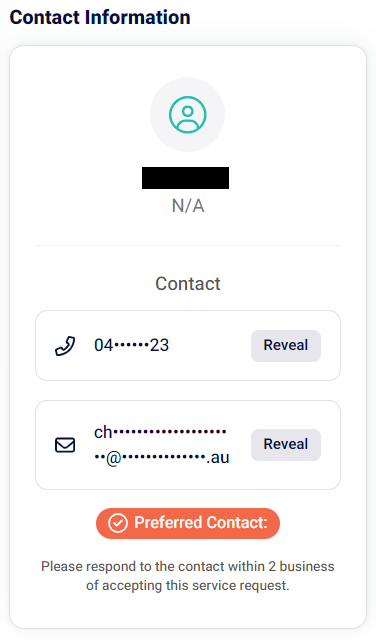This screenshot has width=376, height=640.
Task: Click the Contact Information page heading
Action: tap(100, 18)
